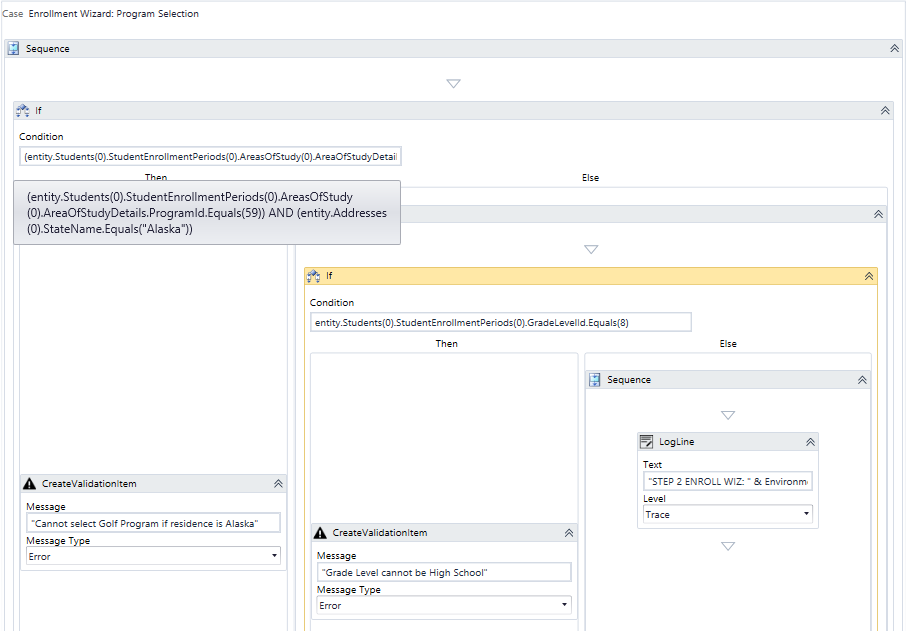Select the Else label of the outer If
Viewport: 908px width, 631px height.
[590, 177]
